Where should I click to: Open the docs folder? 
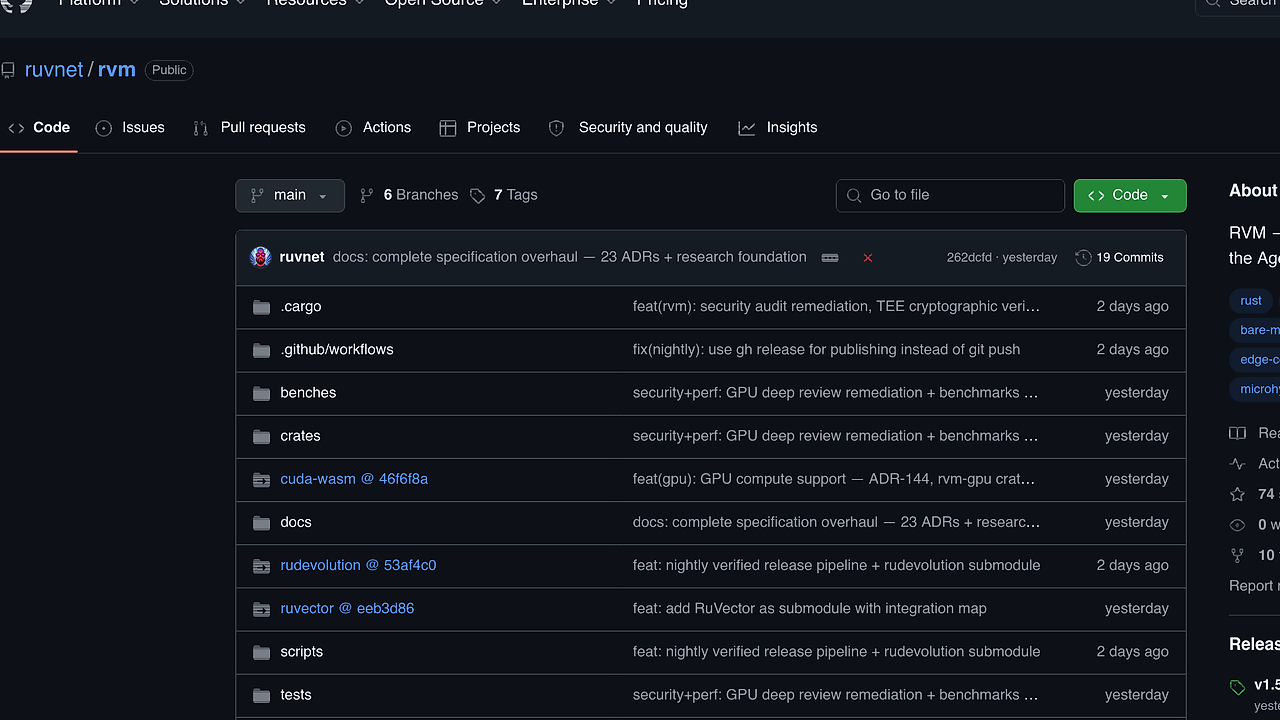[x=296, y=522]
